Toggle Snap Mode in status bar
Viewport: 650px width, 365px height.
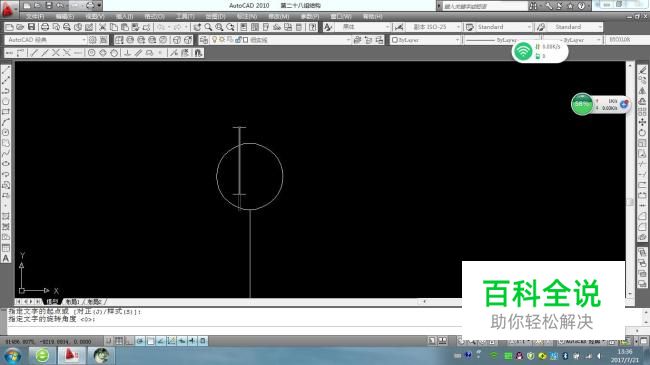pyautogui.click(x=109, y=341)
